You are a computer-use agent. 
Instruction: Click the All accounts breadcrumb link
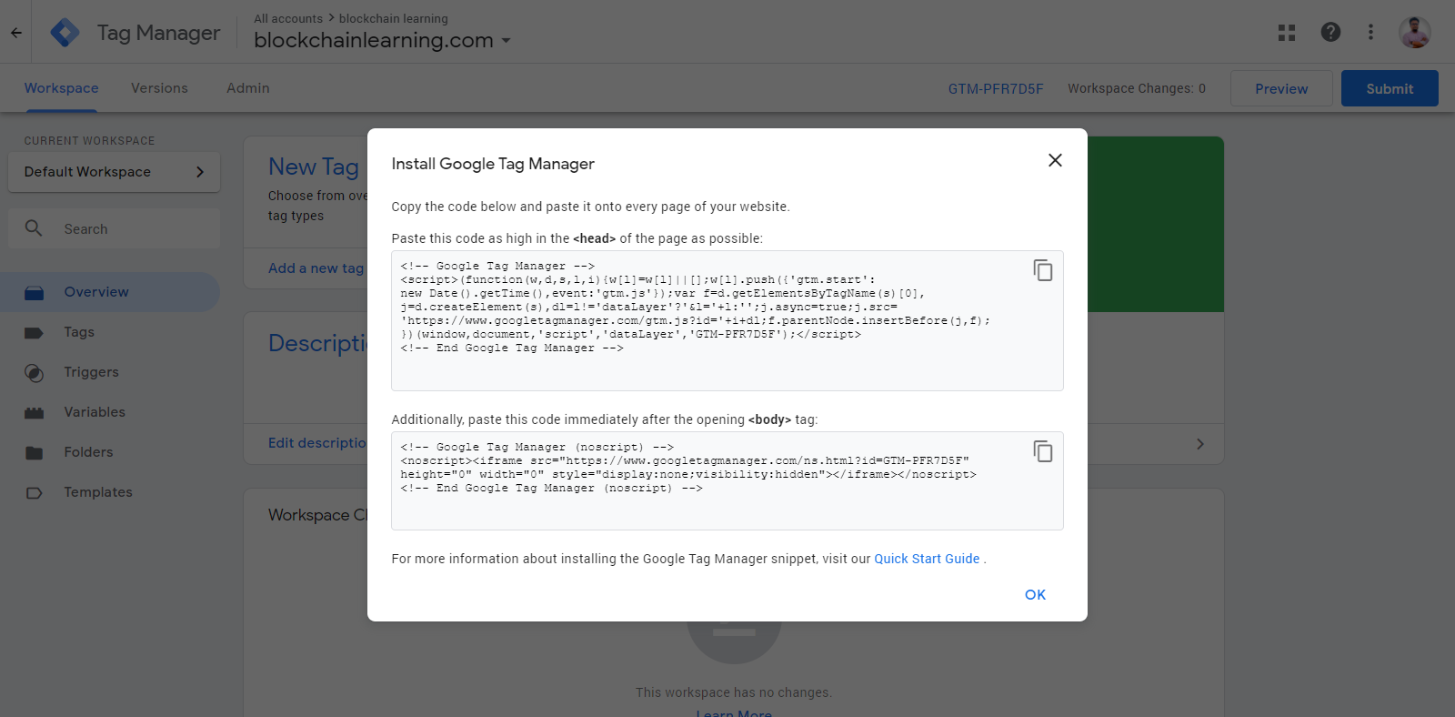(288, 18)
